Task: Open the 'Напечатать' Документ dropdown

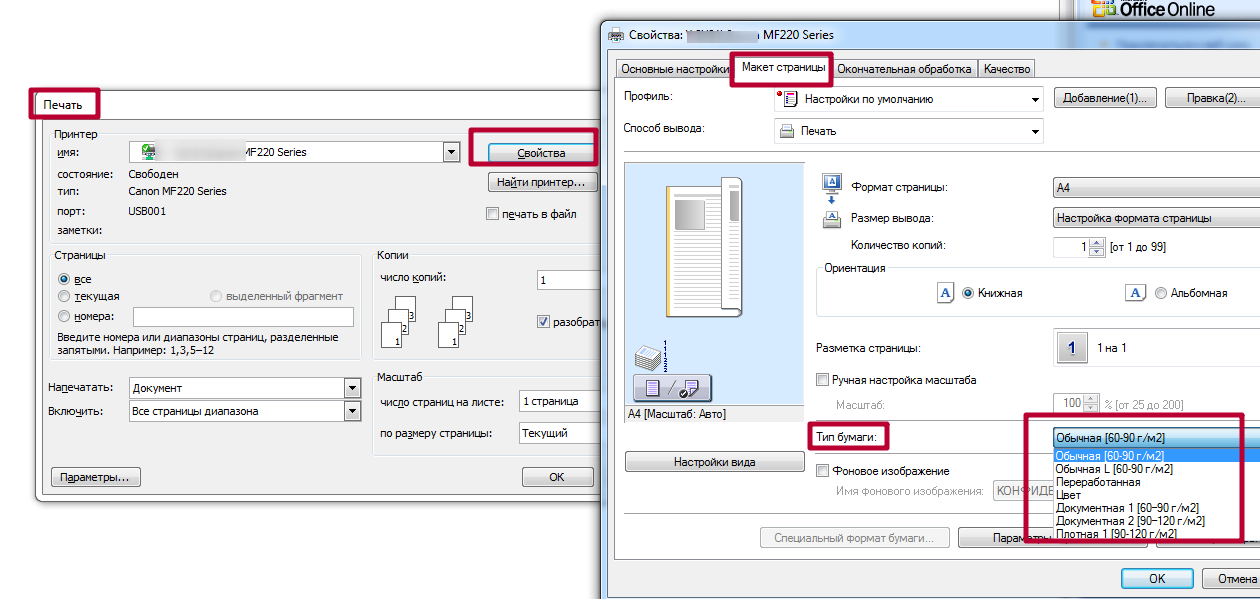Action: (351, 388)
